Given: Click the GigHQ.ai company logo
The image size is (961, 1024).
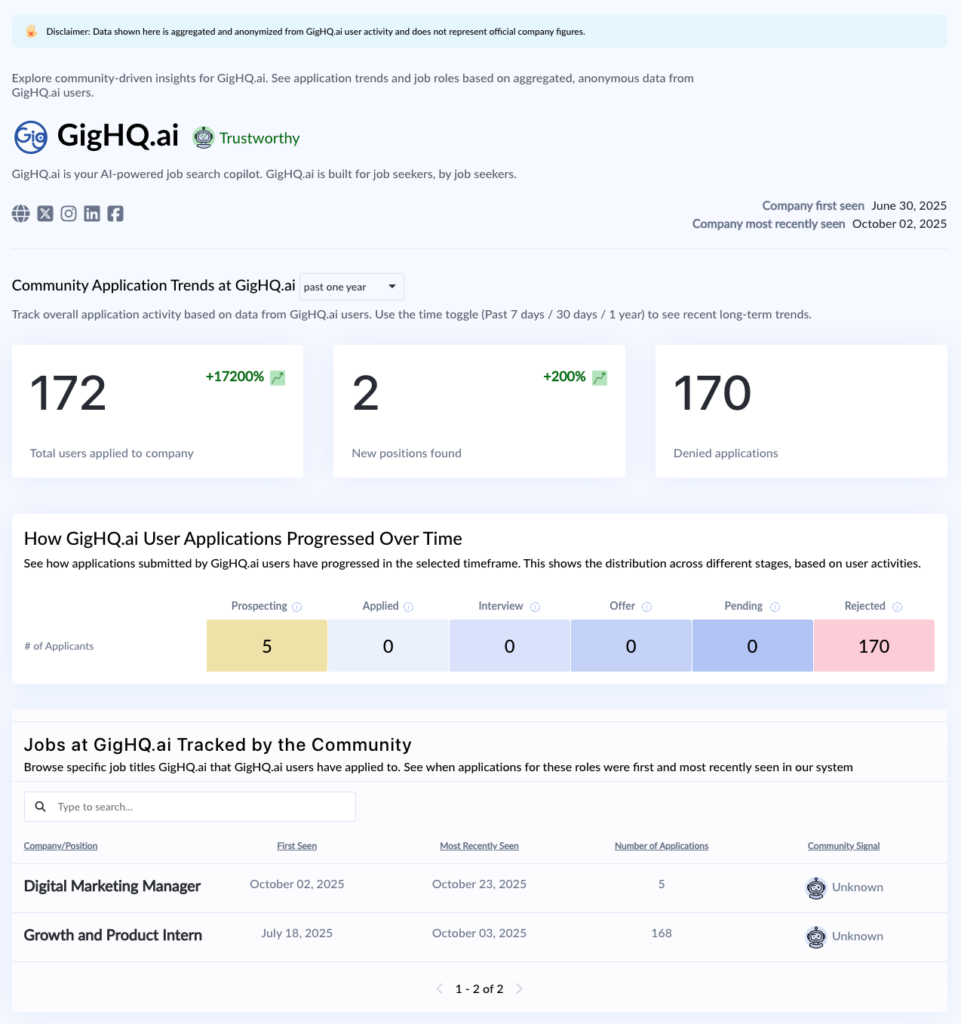Looking at the screenshot, I should pyautogui.click(x=28, y=137).
